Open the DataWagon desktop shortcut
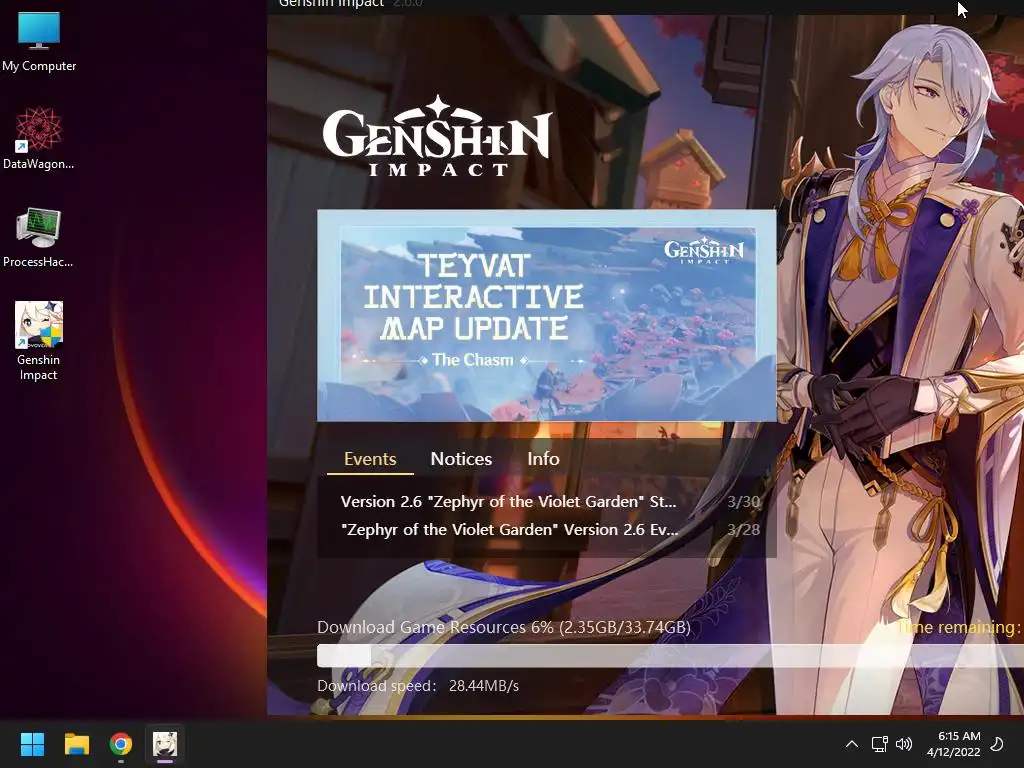This screenshot has height=768, width=1024. pos(39,138)
